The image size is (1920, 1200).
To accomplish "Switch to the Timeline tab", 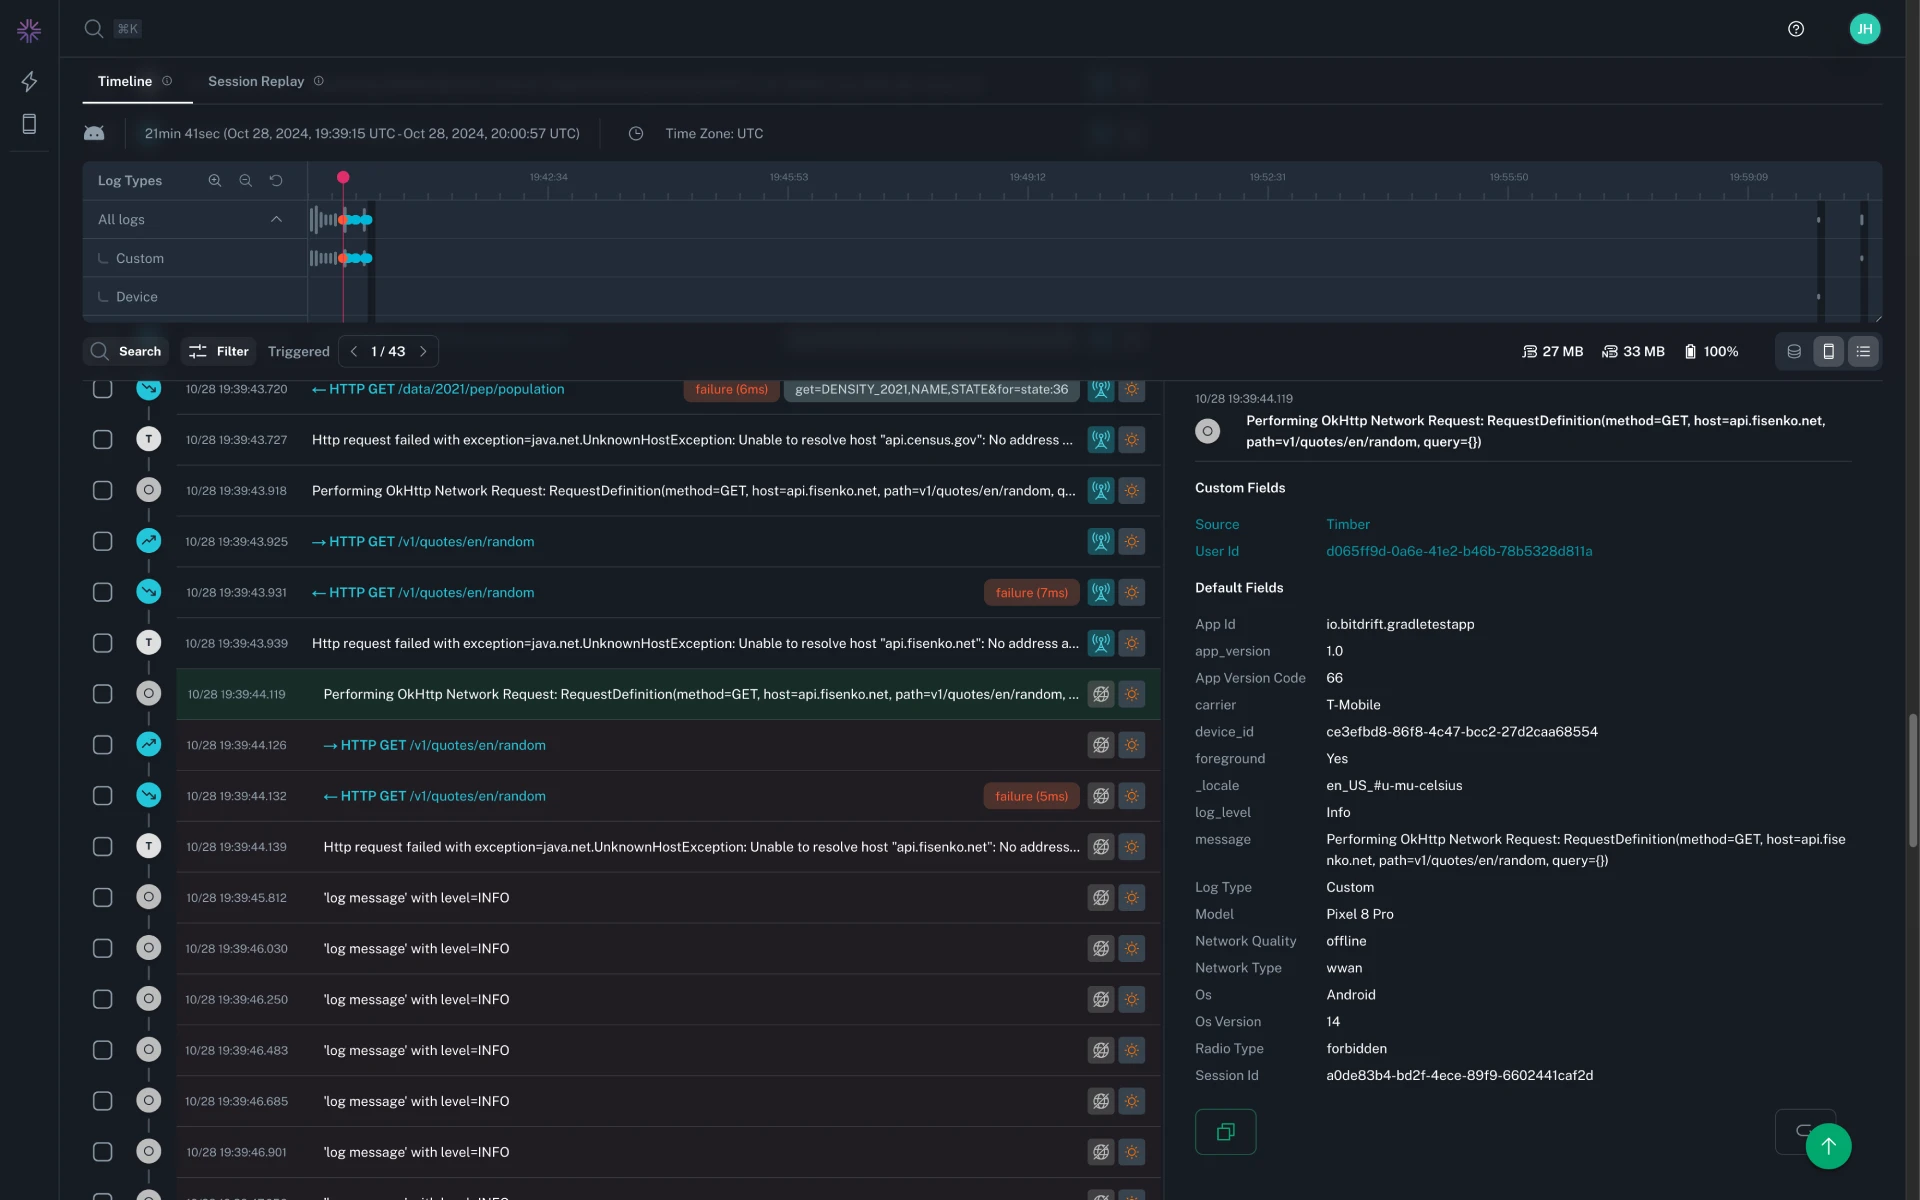I will click(x=124, y=80).
